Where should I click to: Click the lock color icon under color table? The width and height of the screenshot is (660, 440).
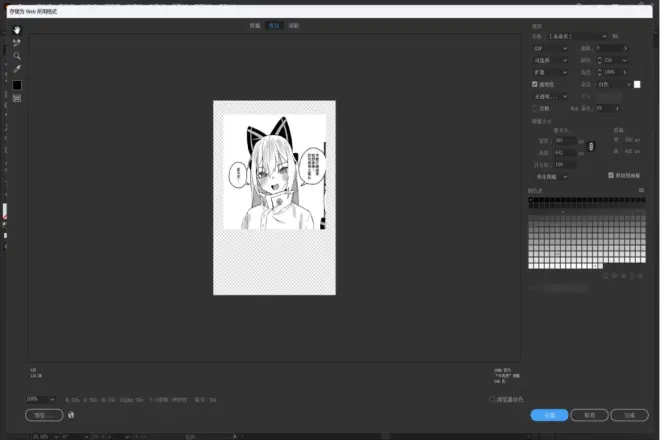pyautogui.click(x=623, y=276)
